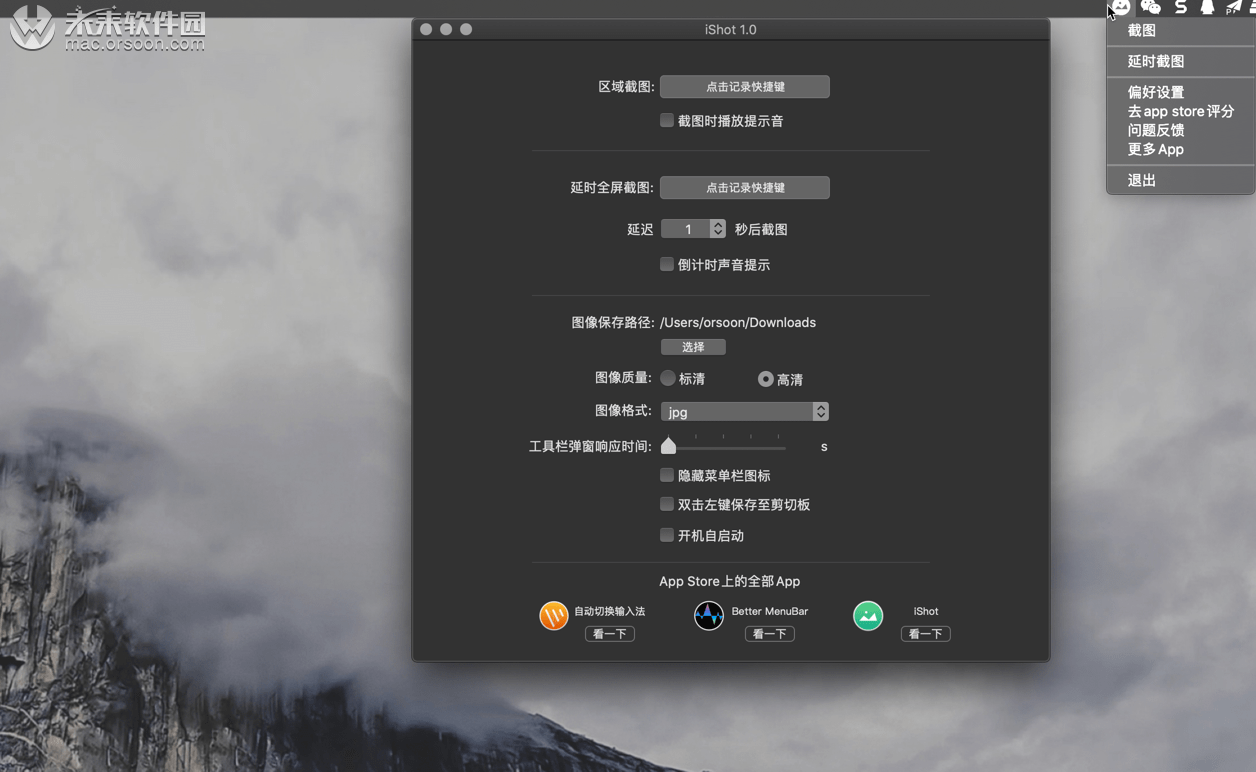
Task: Click 看一下 under Better MenuBar
Action: [x=769, y=633]
